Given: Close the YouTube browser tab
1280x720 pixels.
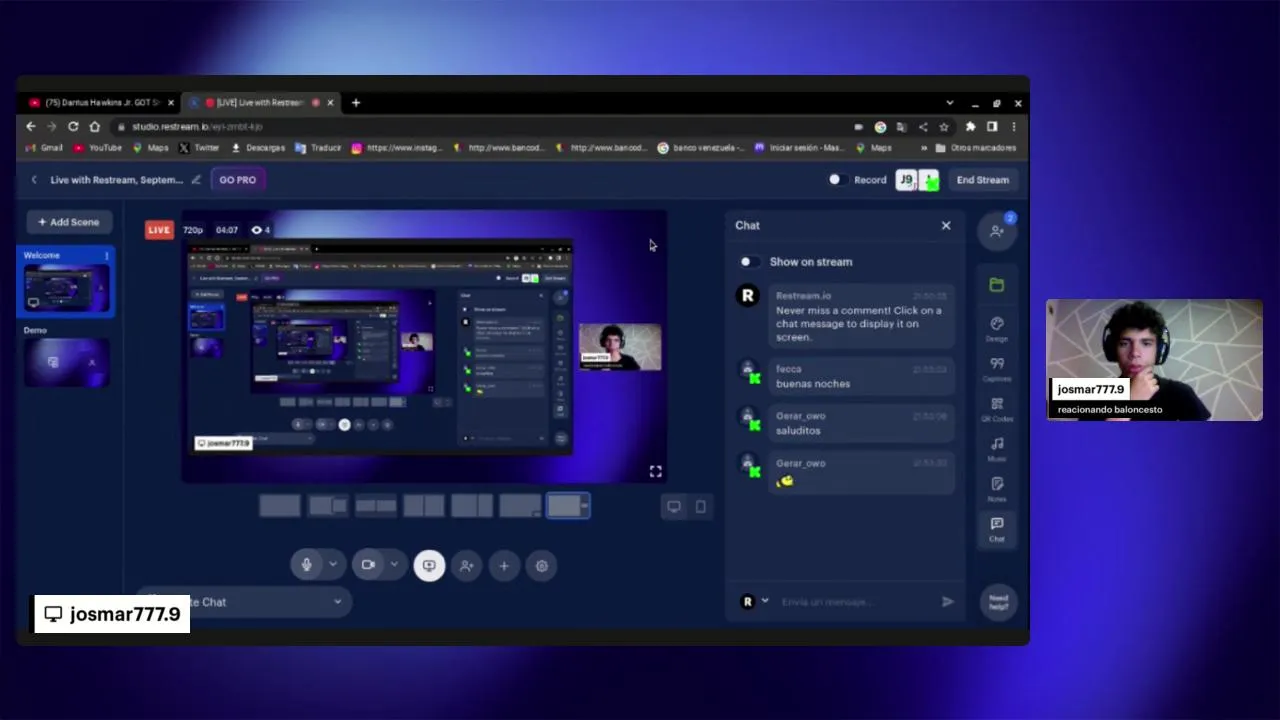Looking at the screenshot, I should (171, 103).
